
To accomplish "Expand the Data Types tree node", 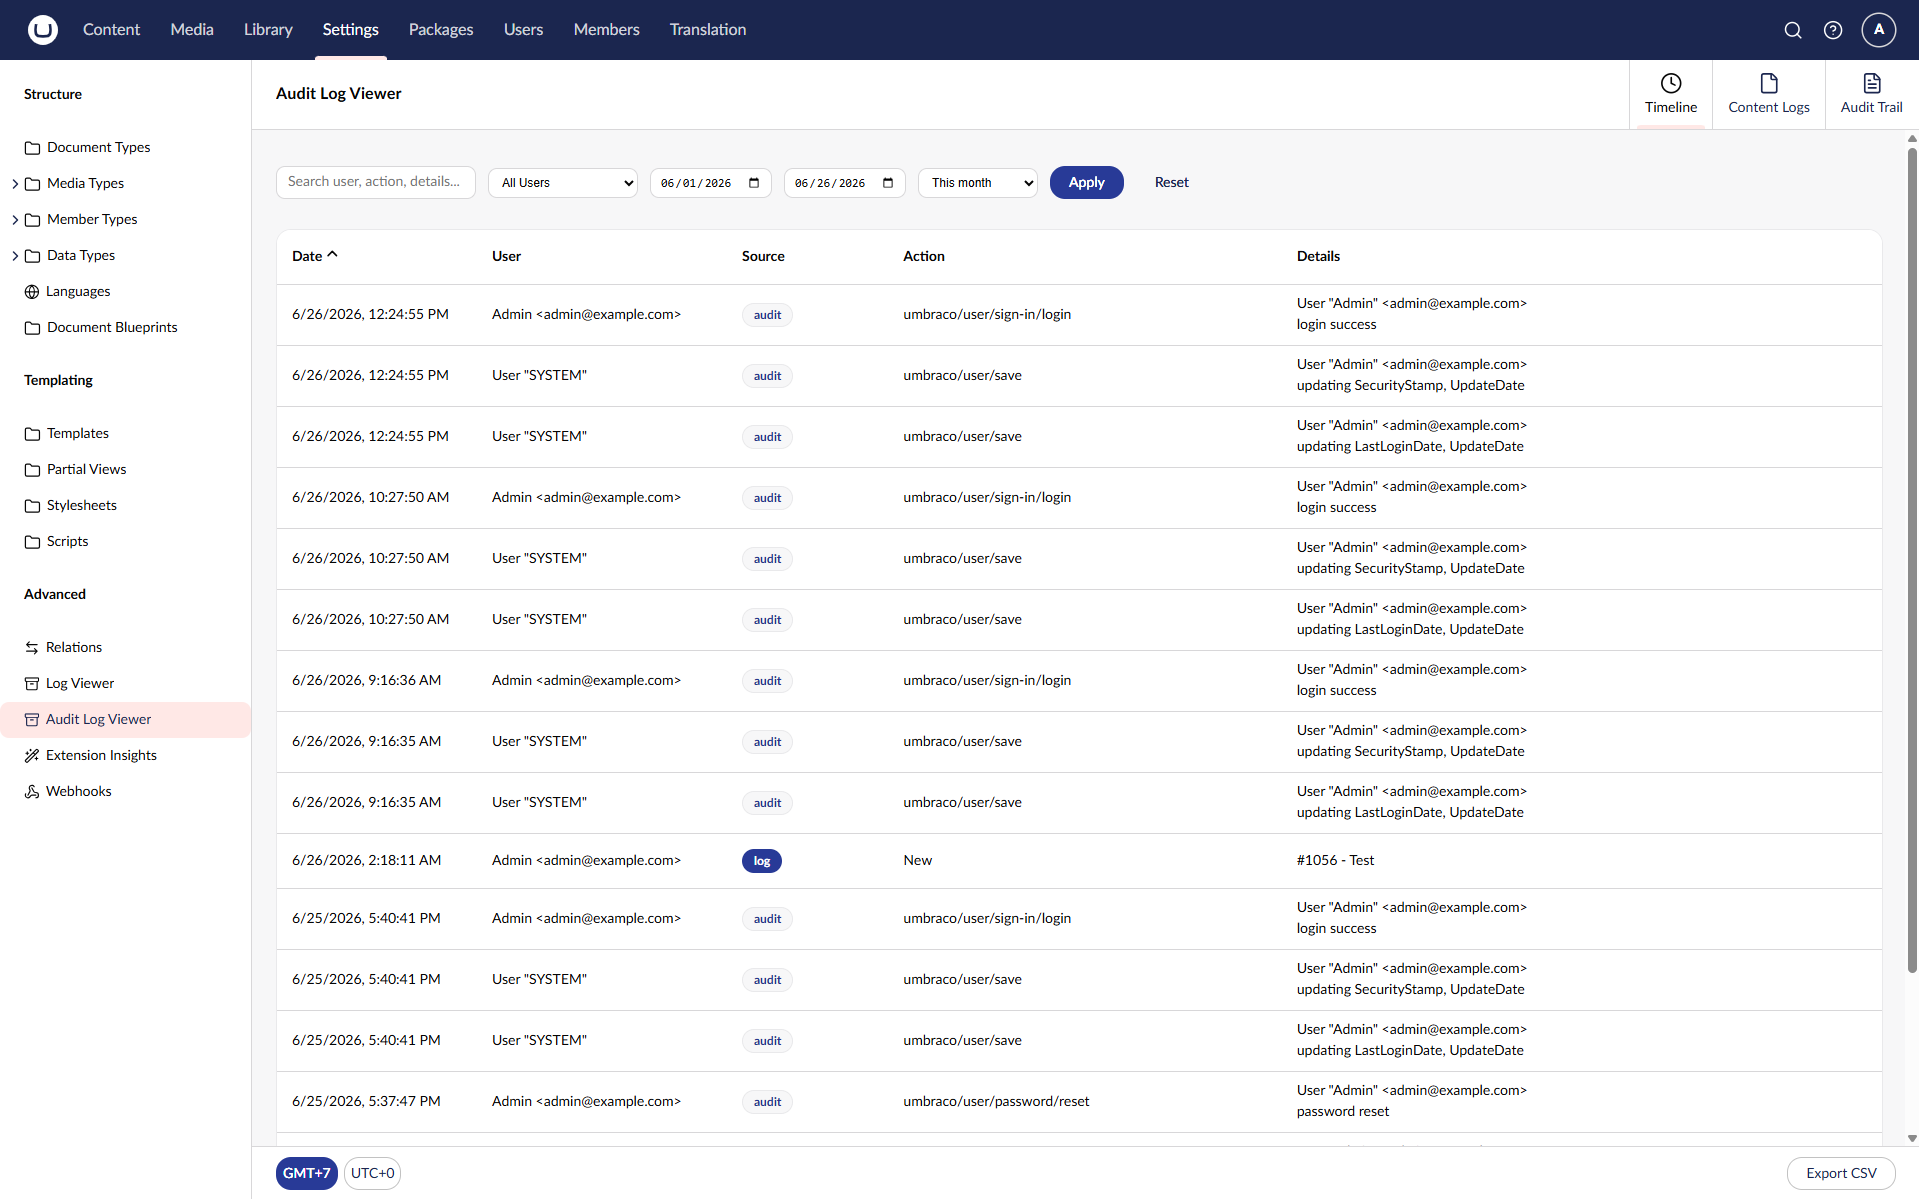I will (15, 256).
